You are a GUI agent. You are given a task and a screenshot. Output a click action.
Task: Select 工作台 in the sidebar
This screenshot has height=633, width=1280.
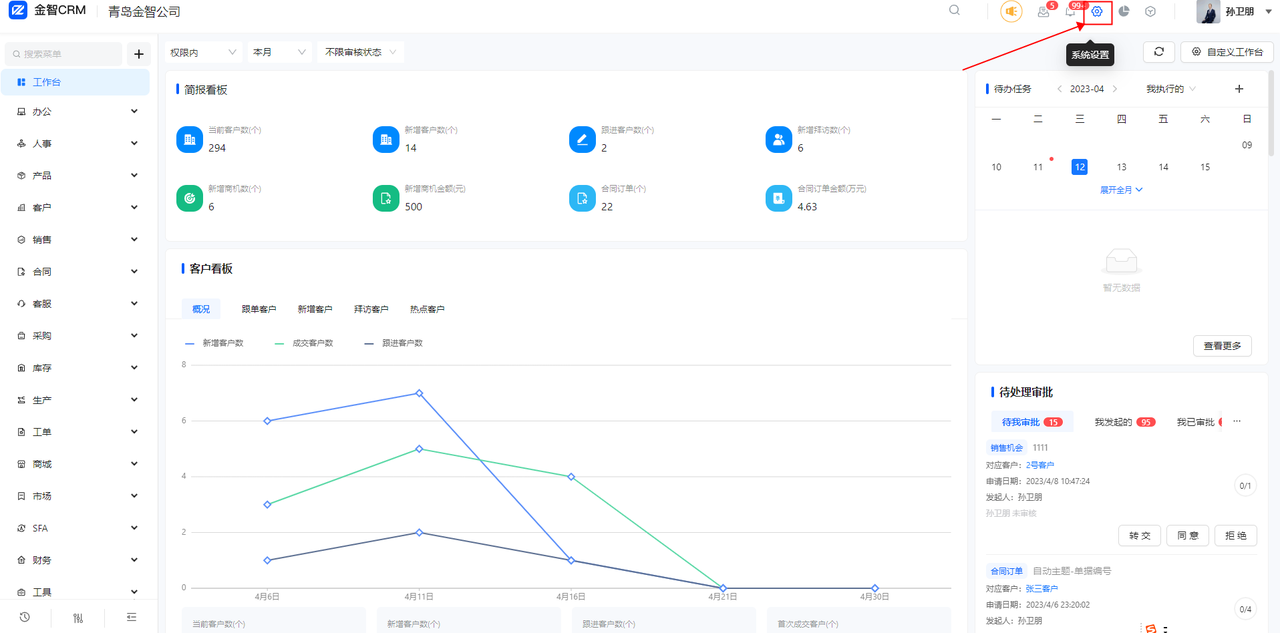[77, 82]
